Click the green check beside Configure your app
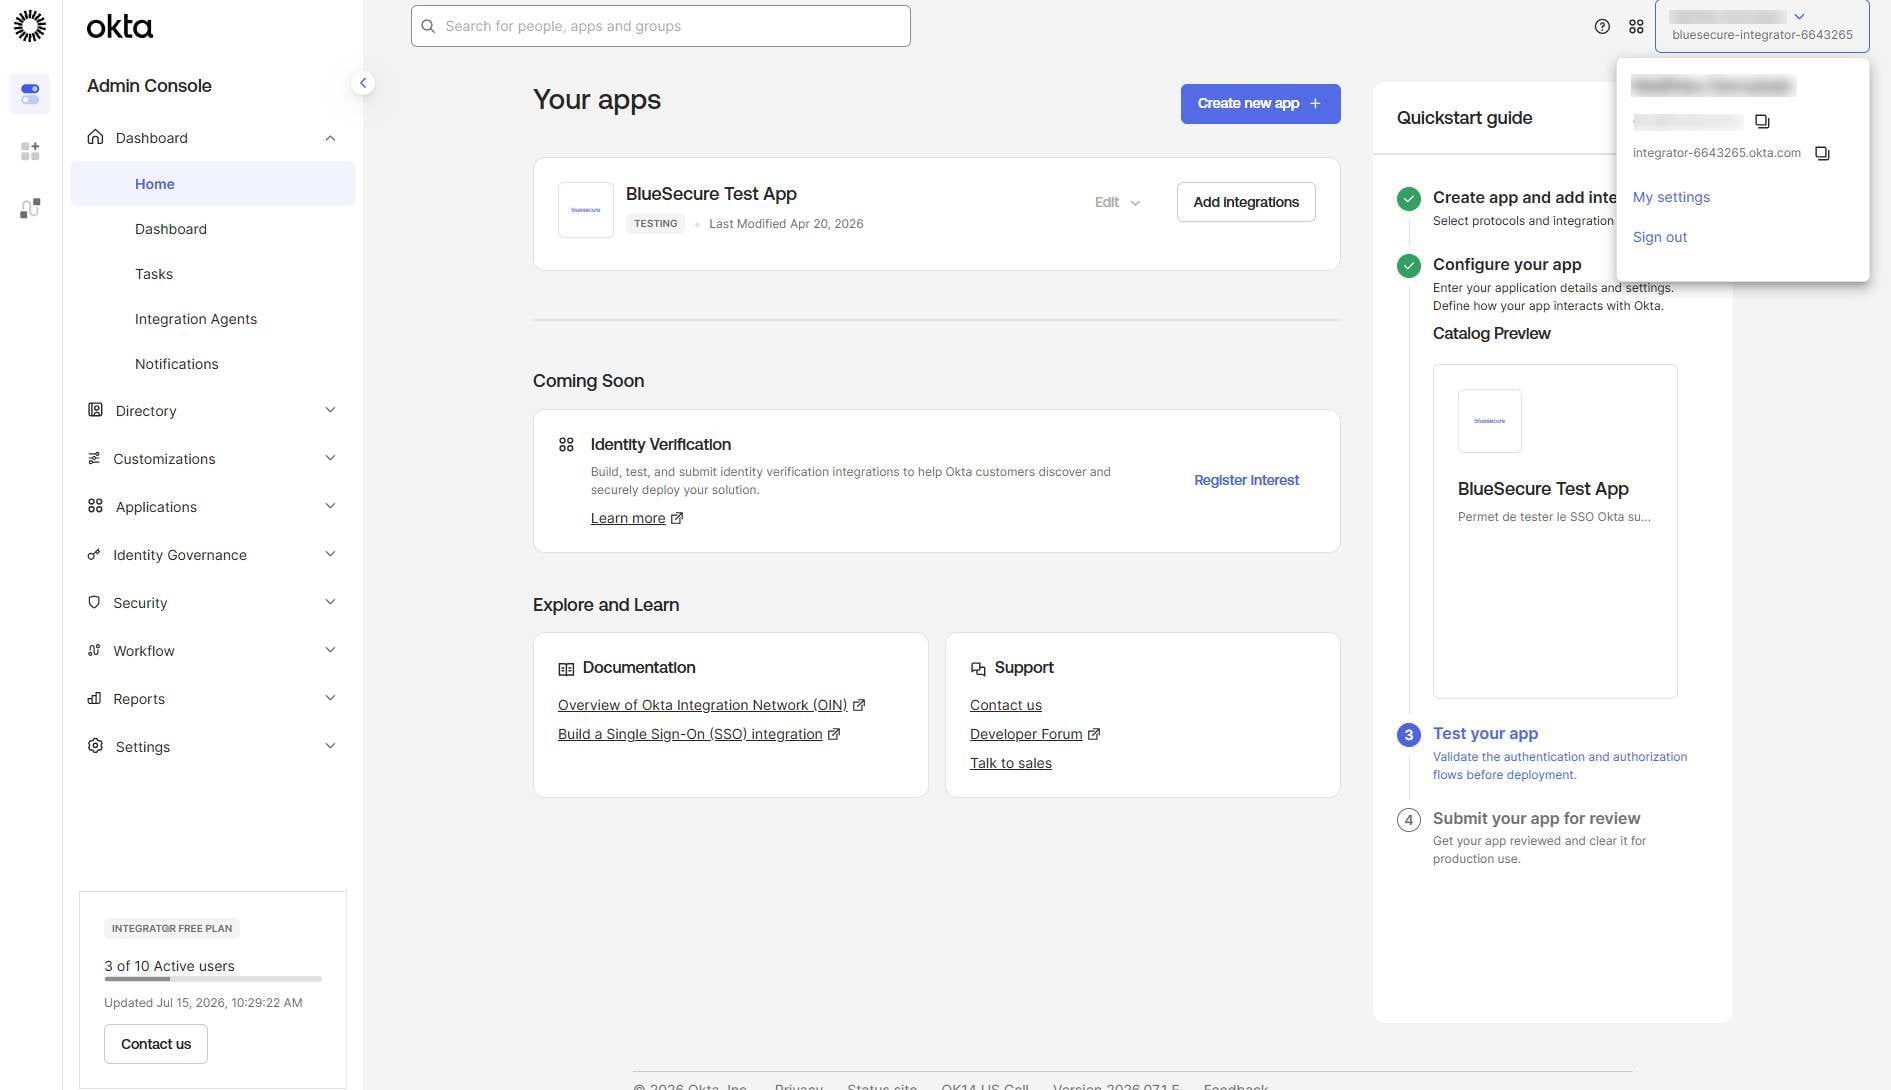This screenshot has width=1891, height=1090. click(1408, 265)
